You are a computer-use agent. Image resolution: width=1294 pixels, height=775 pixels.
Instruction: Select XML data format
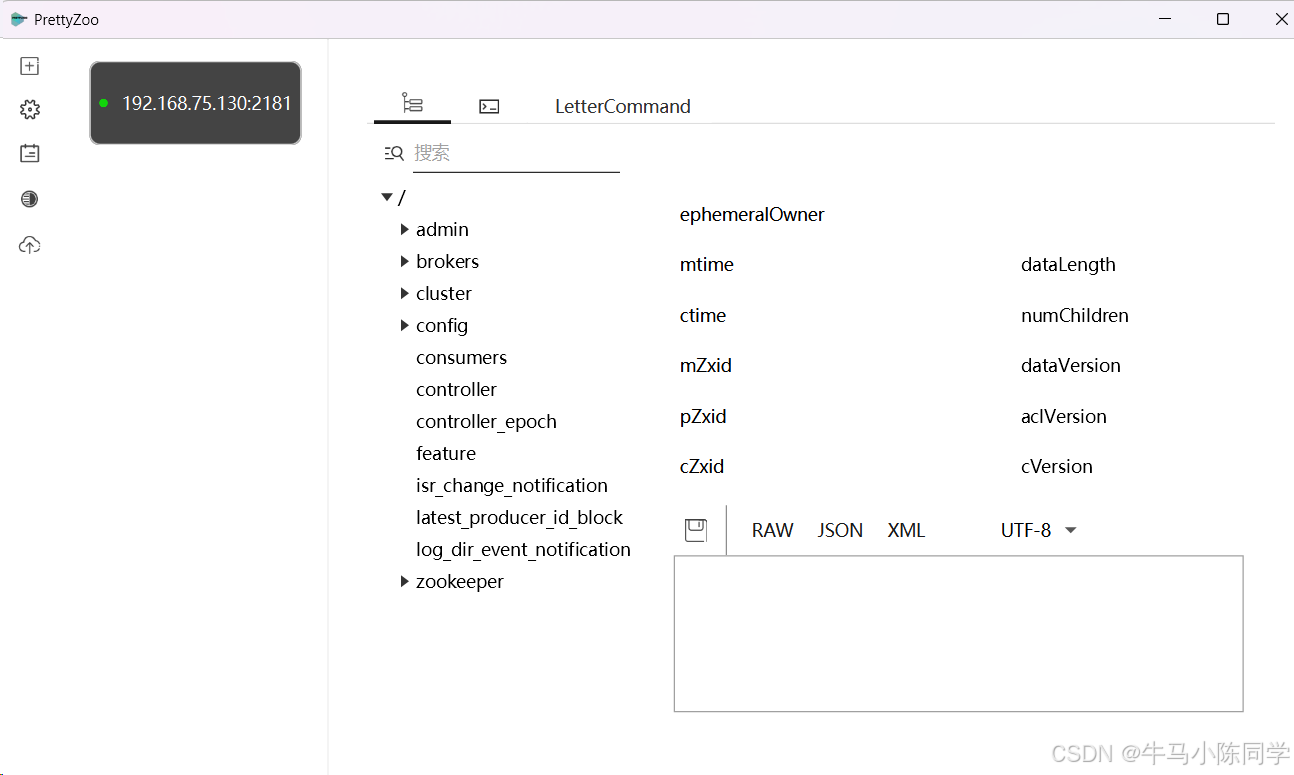(x=907, y=530)
